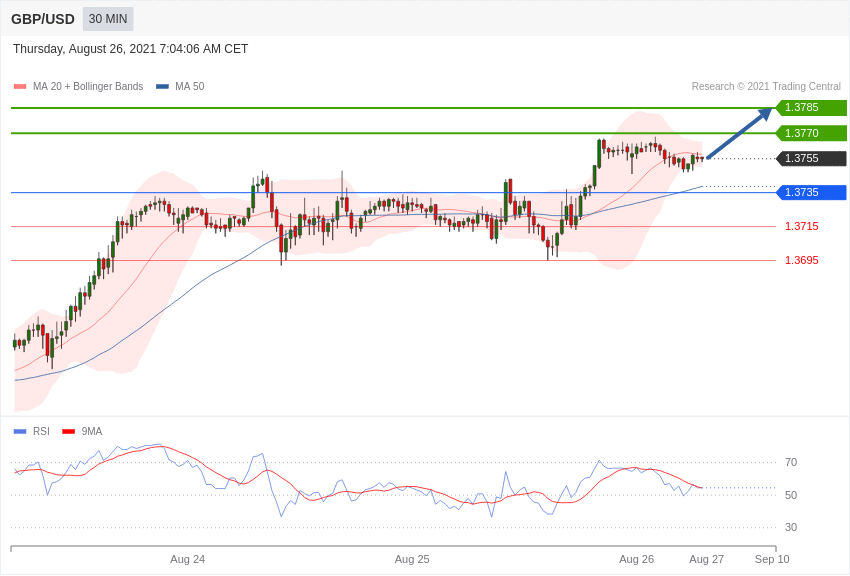Select the 1.3755 current price tag

pyautogui.click(x=811, y=158)
